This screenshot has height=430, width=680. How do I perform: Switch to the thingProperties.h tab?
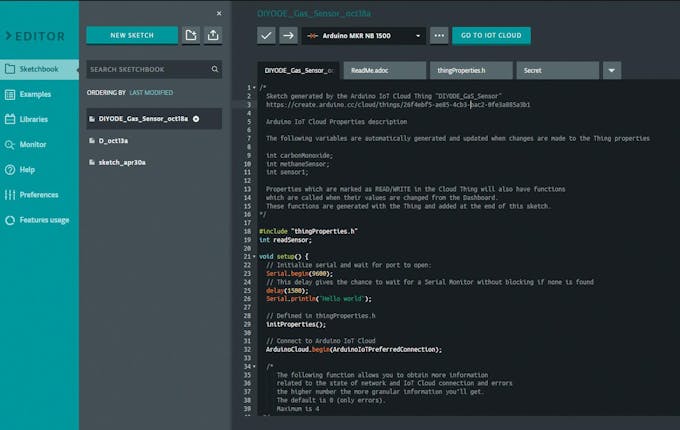[470, 71]
